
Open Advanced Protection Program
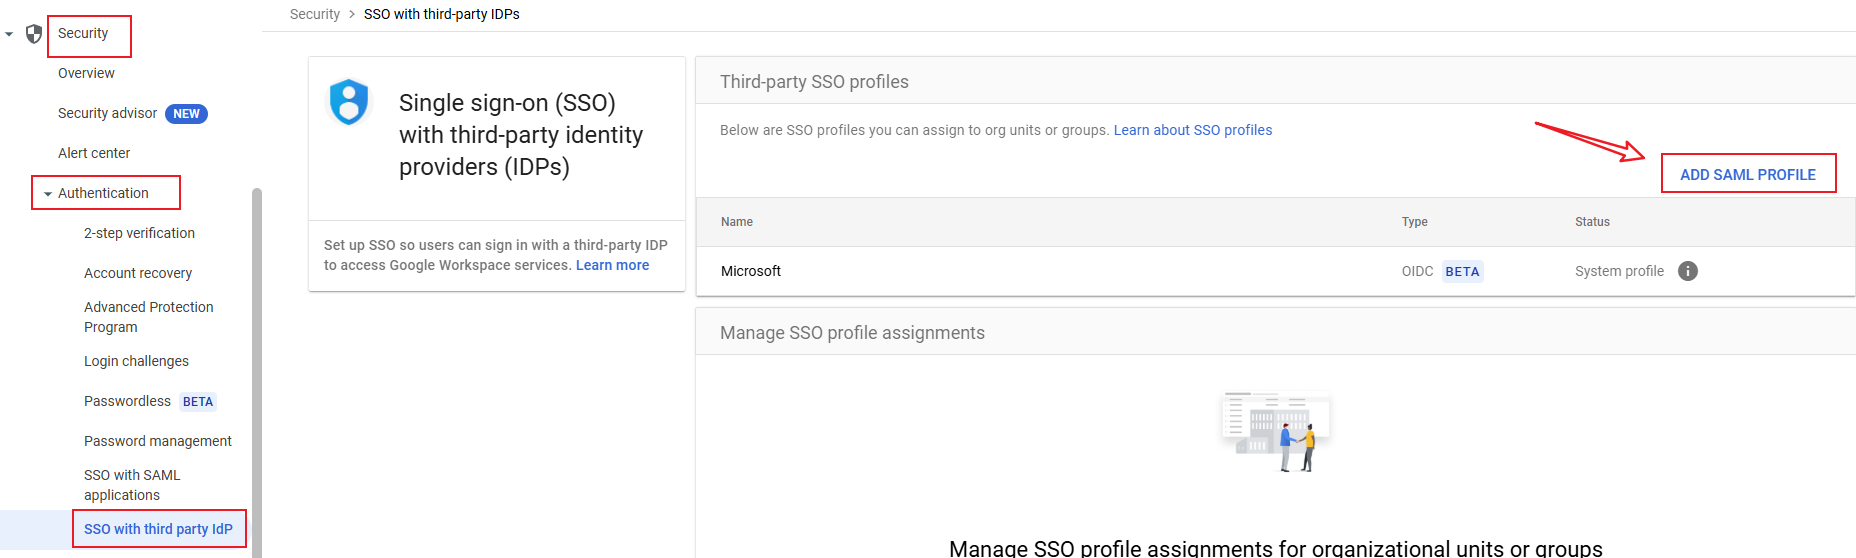[148, 317]
